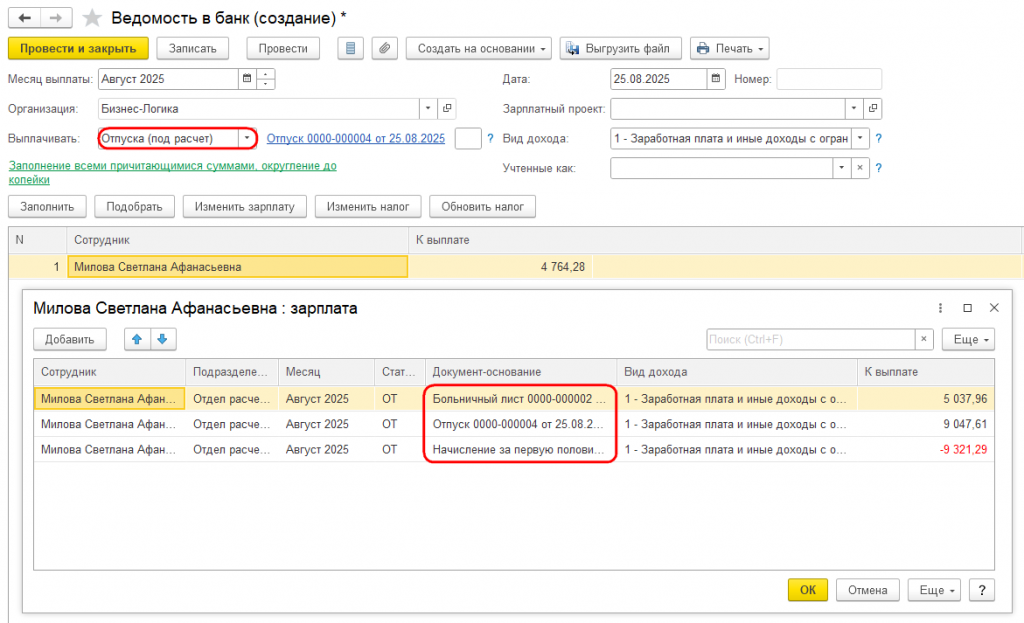The width and height of the screenshot is (1024, 623).
Task: Click Провести и закрыть
Action: pyautogui.click(x=78, y=48)
